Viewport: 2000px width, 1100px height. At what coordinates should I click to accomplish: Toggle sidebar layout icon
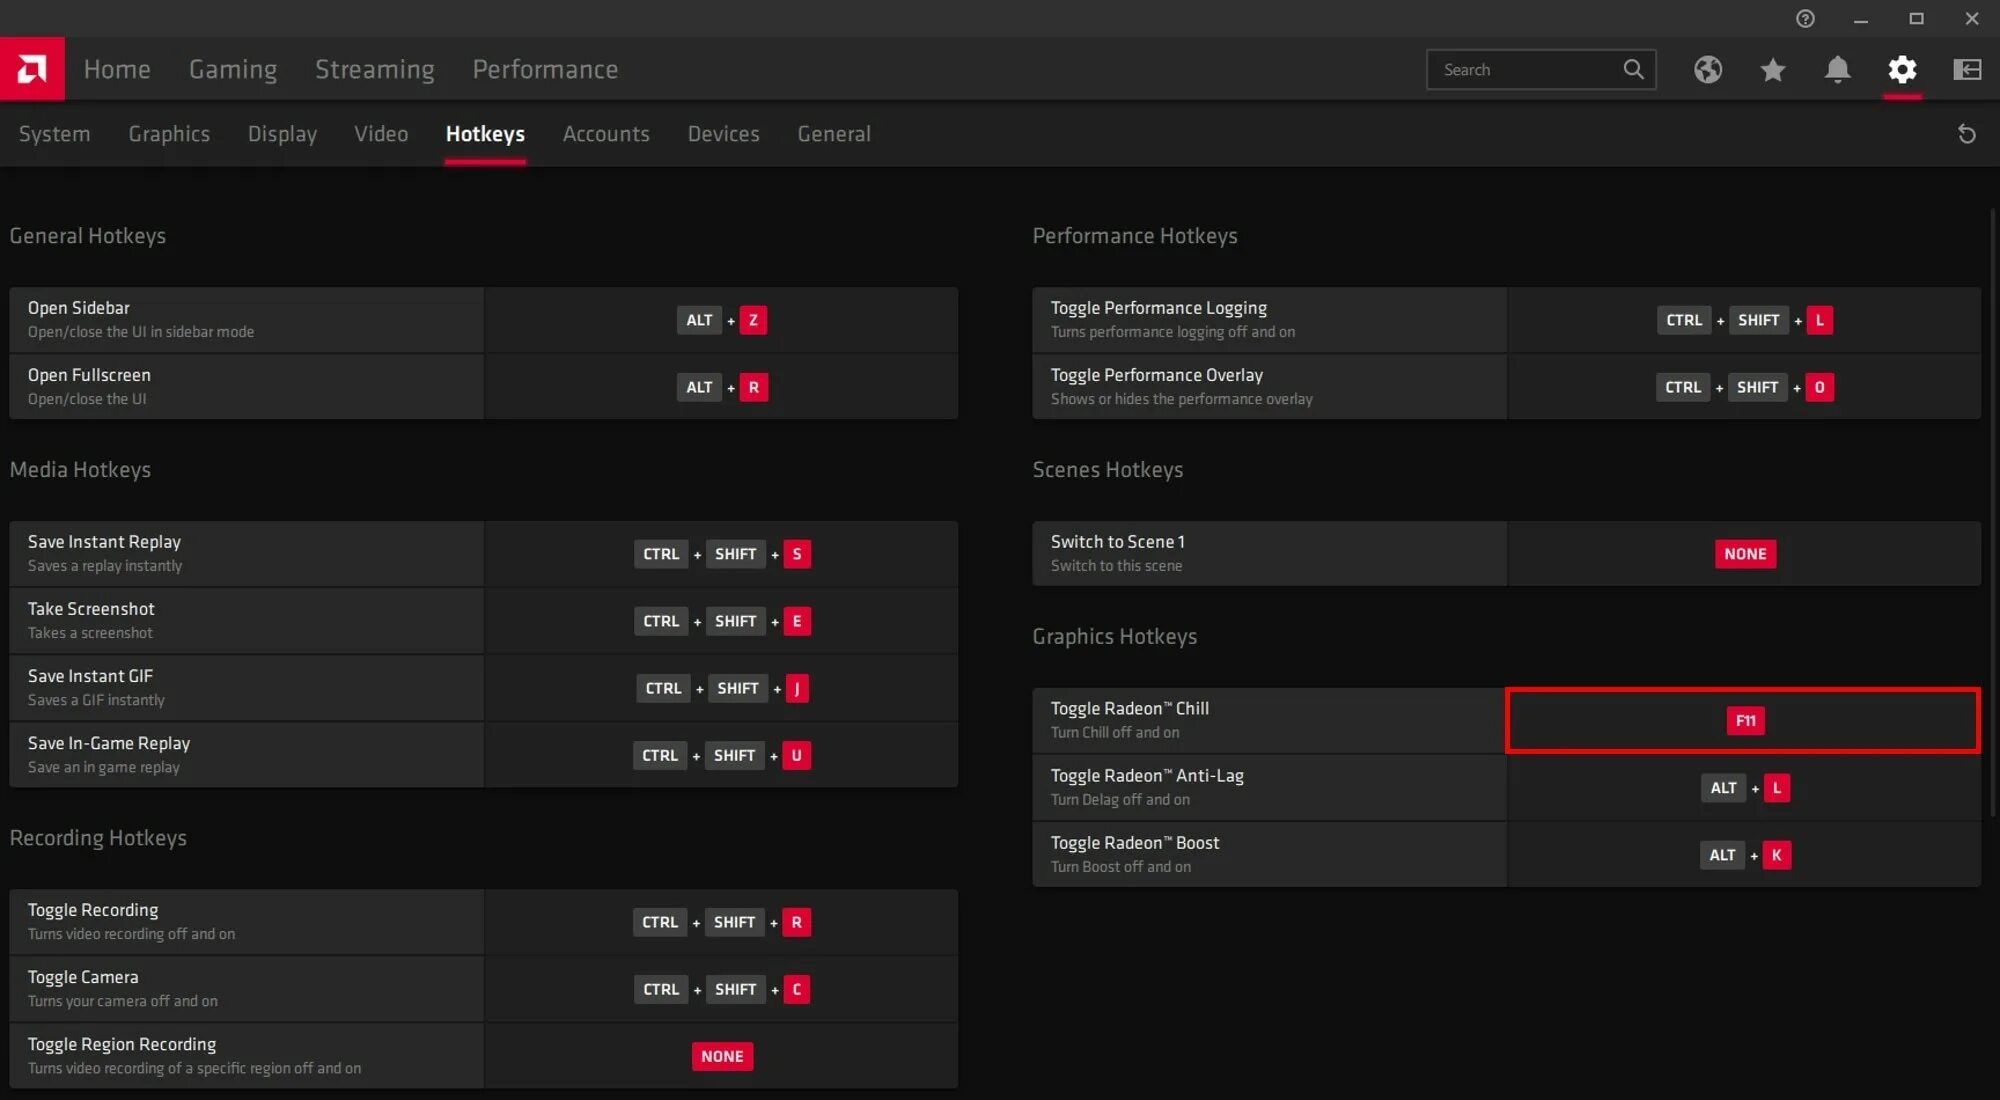point(1967,69)
